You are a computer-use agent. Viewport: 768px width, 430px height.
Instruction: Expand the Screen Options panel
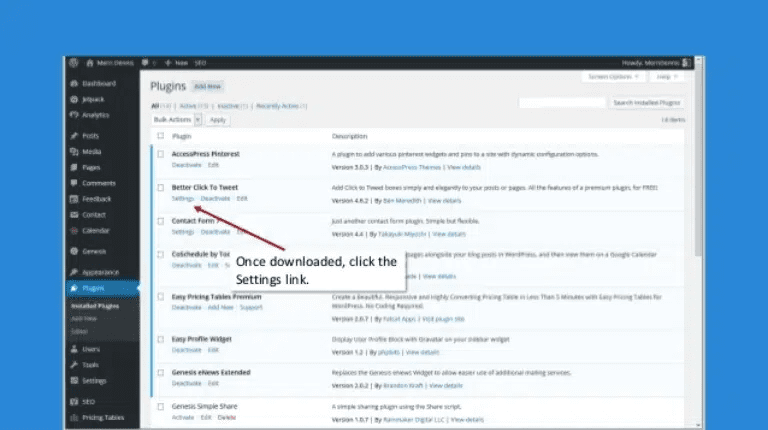[x=613, y=76]
